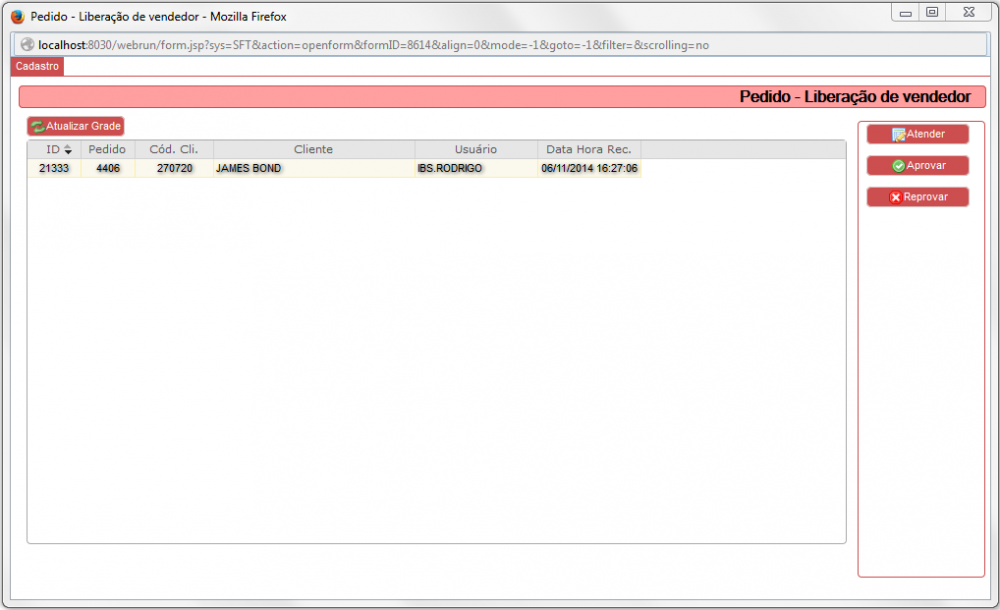1000x610 pixels.
Task: Click the Cliente column header
Action: point(313,149)
